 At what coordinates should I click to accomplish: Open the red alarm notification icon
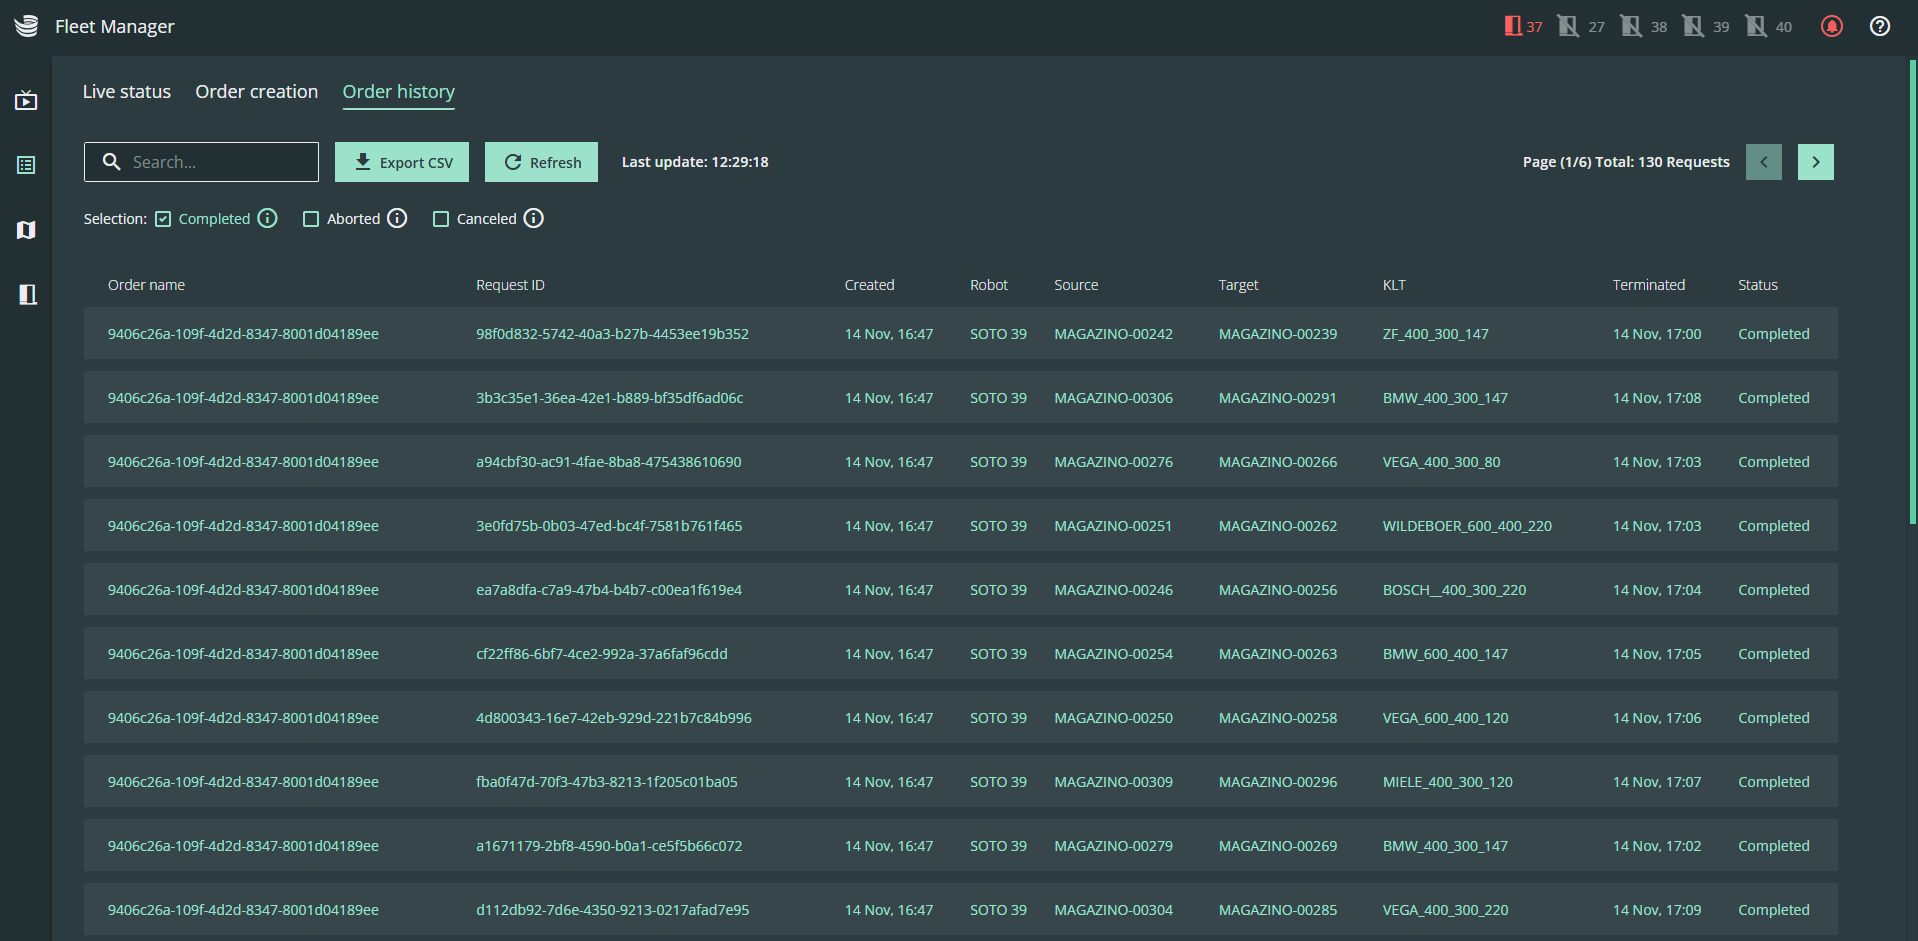point(1831,26)
